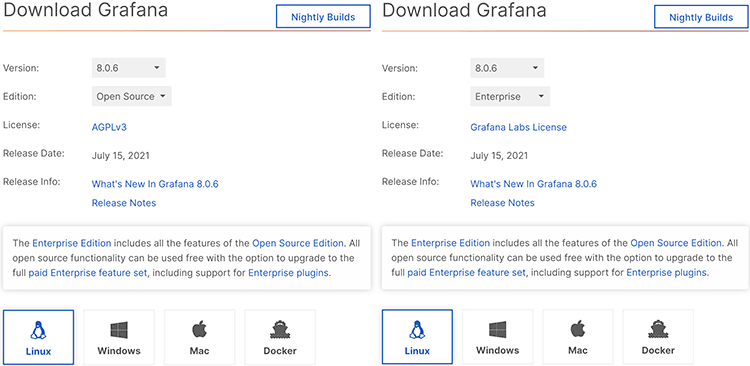Open What's New In Grafana 8.0.6 in the right panel
The width and height of the screenshot is (750, 366).
click(534, 184)
